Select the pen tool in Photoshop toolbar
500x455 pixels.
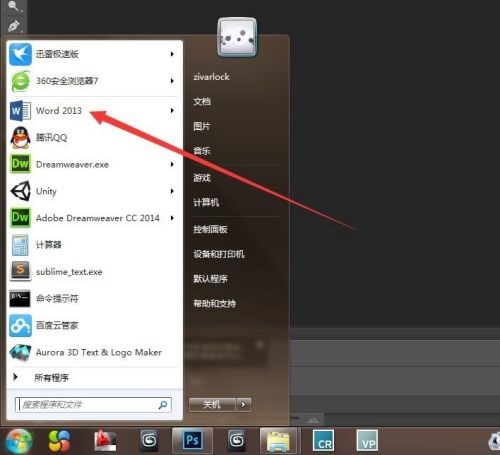coord(14,26)
